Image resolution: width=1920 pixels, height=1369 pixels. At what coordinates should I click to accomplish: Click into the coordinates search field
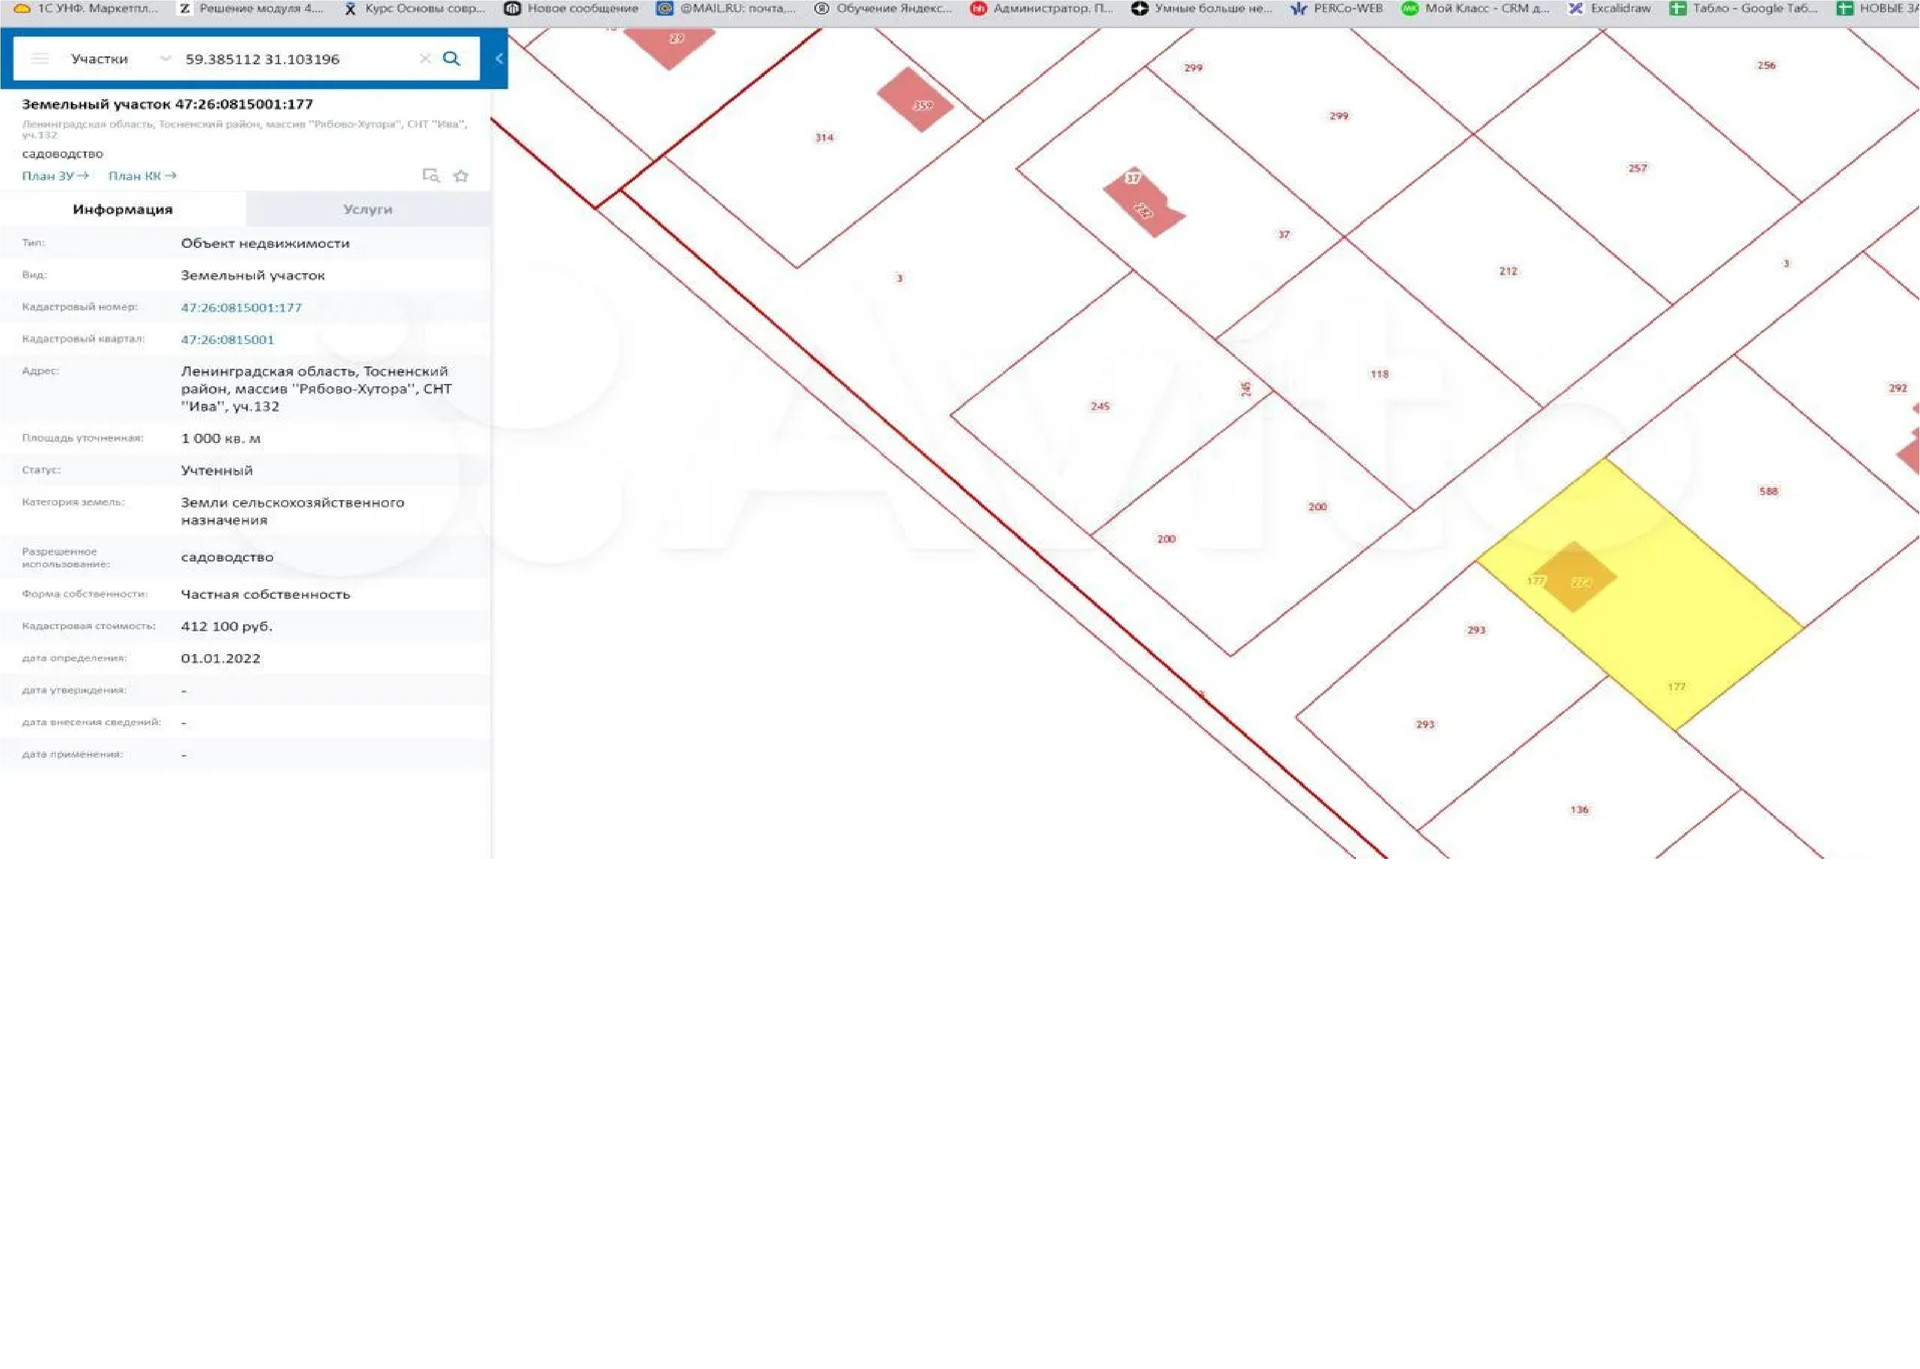click(x=290, y=59)
